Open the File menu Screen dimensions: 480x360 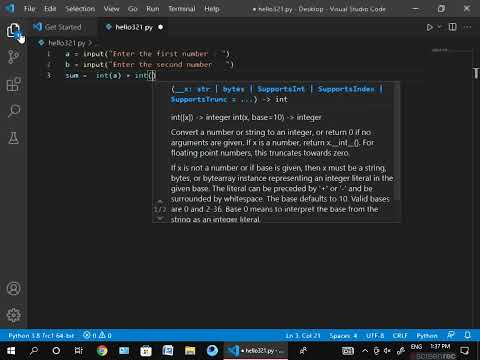point(29,9)
